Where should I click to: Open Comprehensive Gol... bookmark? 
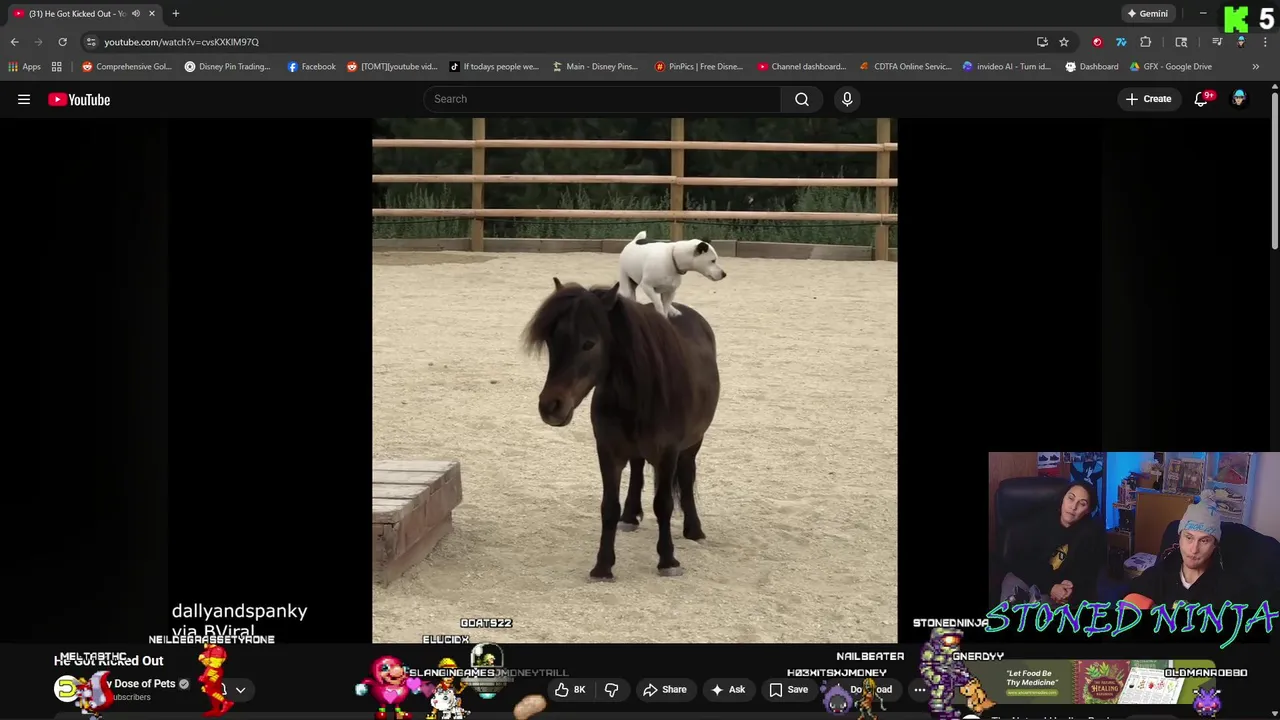[127, 67]
